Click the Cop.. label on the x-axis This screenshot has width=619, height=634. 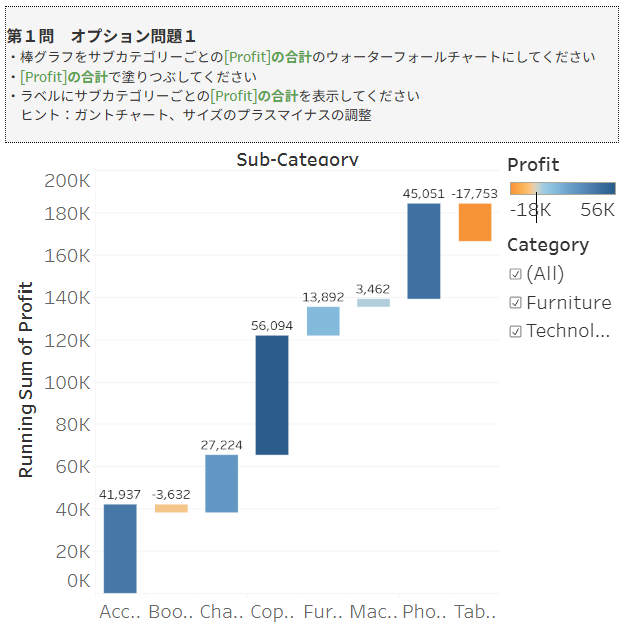(x=272, y=612)
